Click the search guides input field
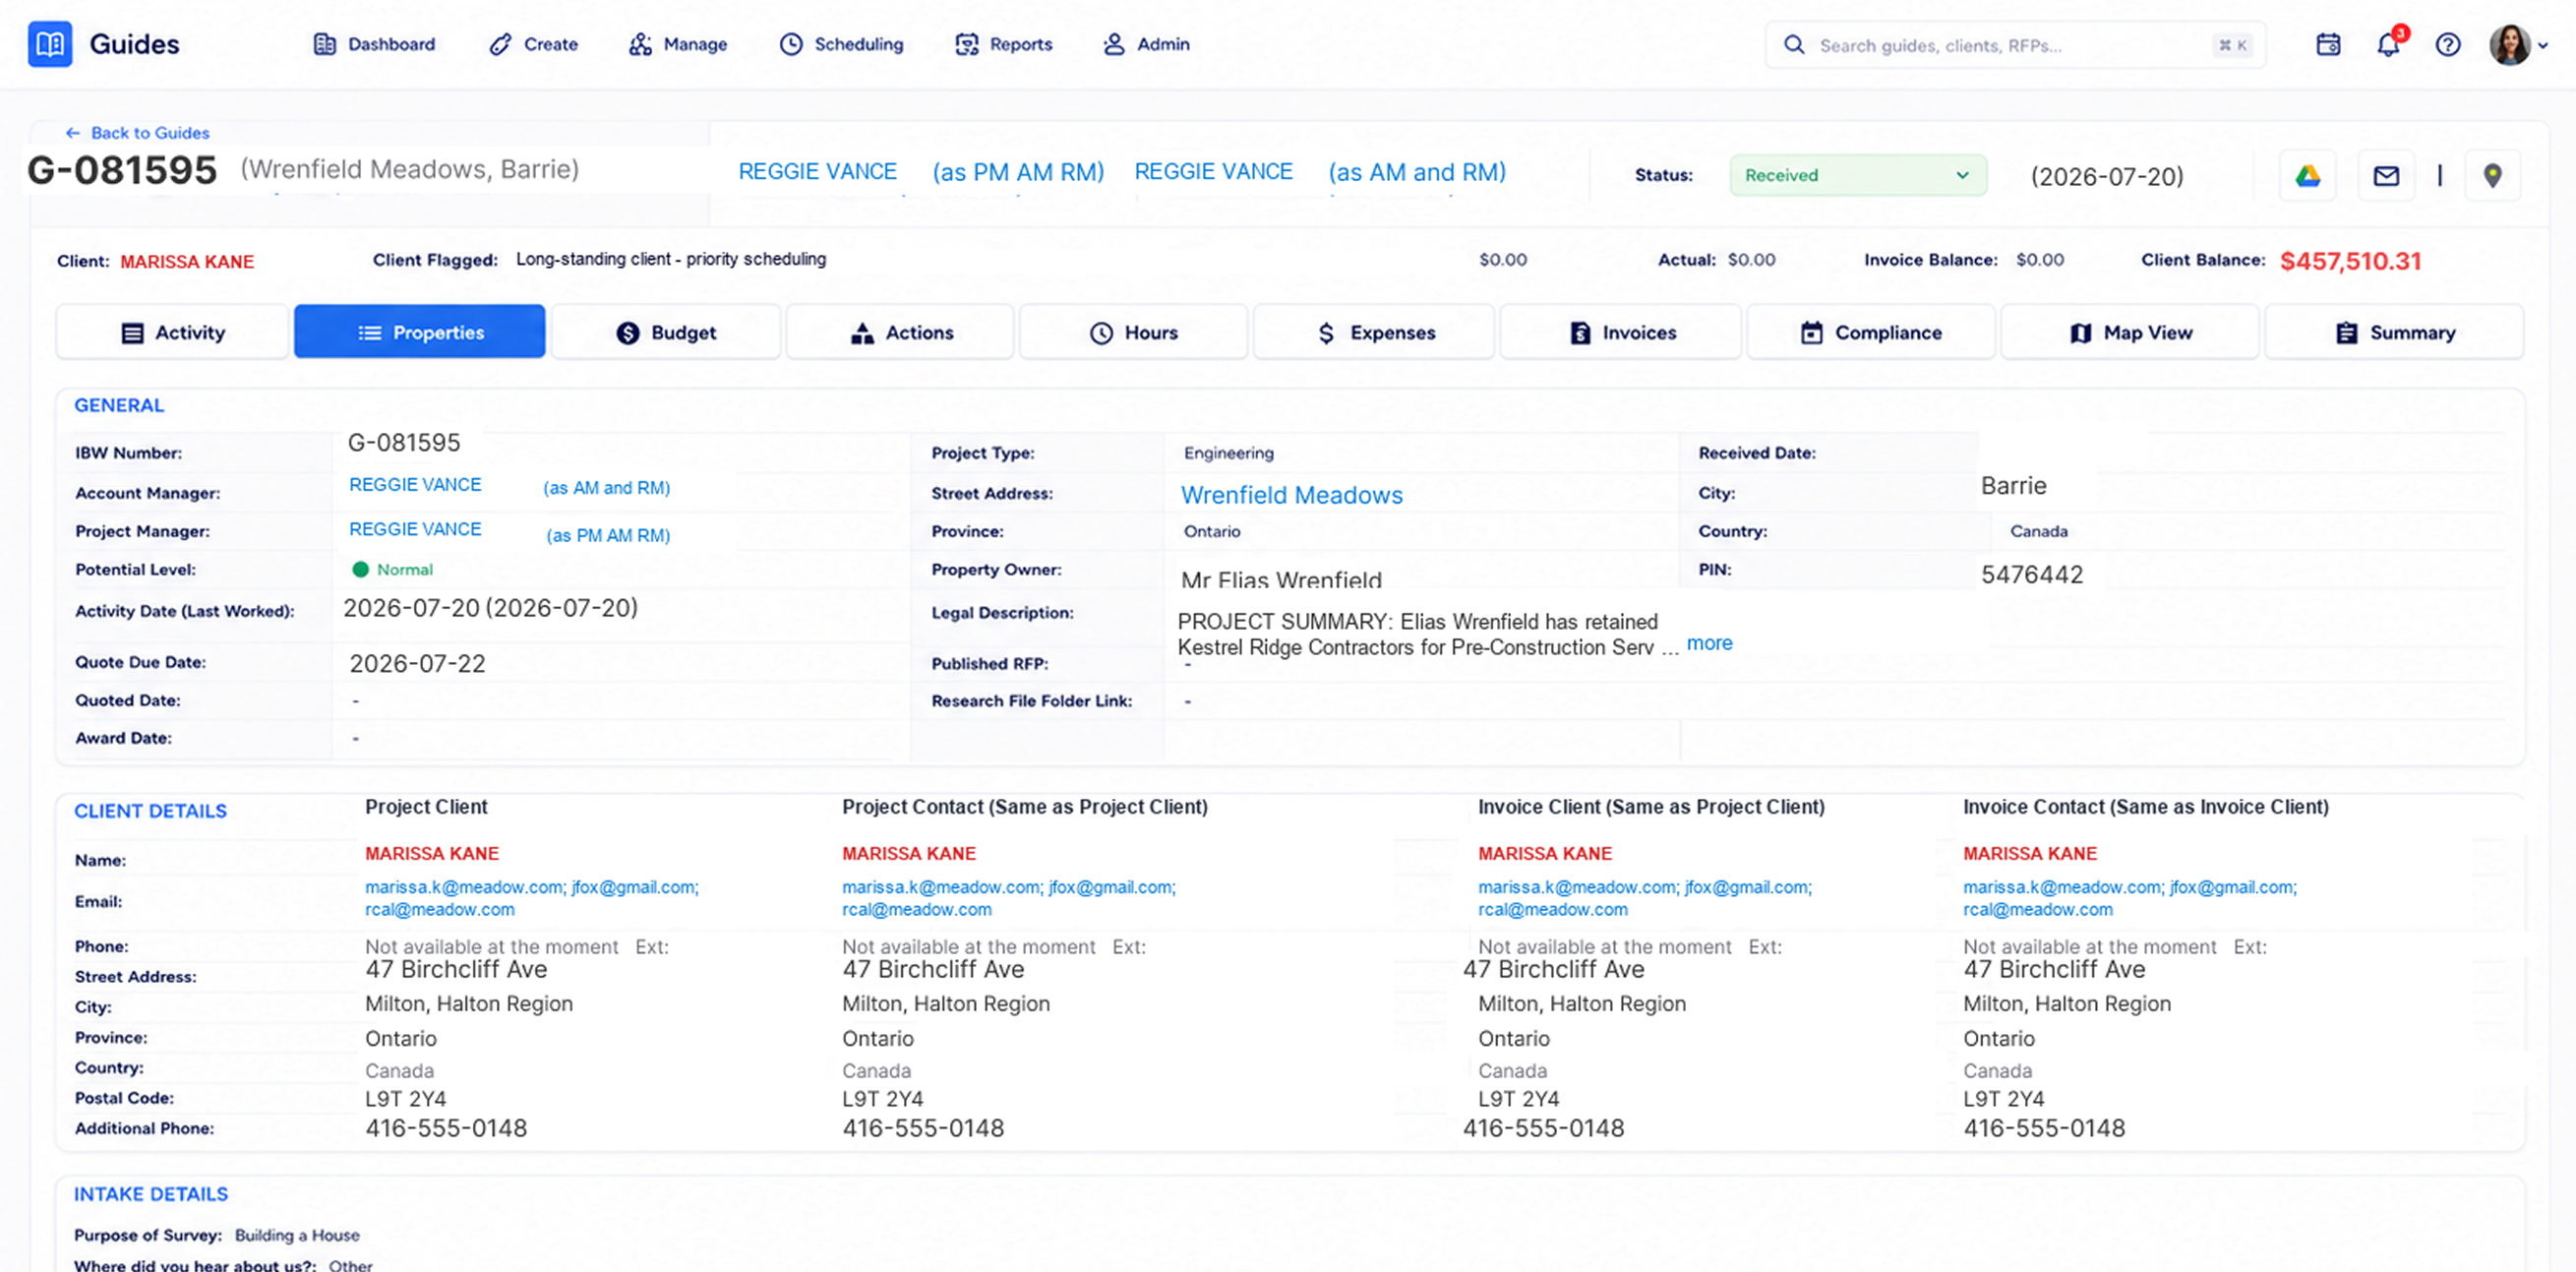The width and height of the screenshot is (2576, 1272). [x=2016, y=45]
